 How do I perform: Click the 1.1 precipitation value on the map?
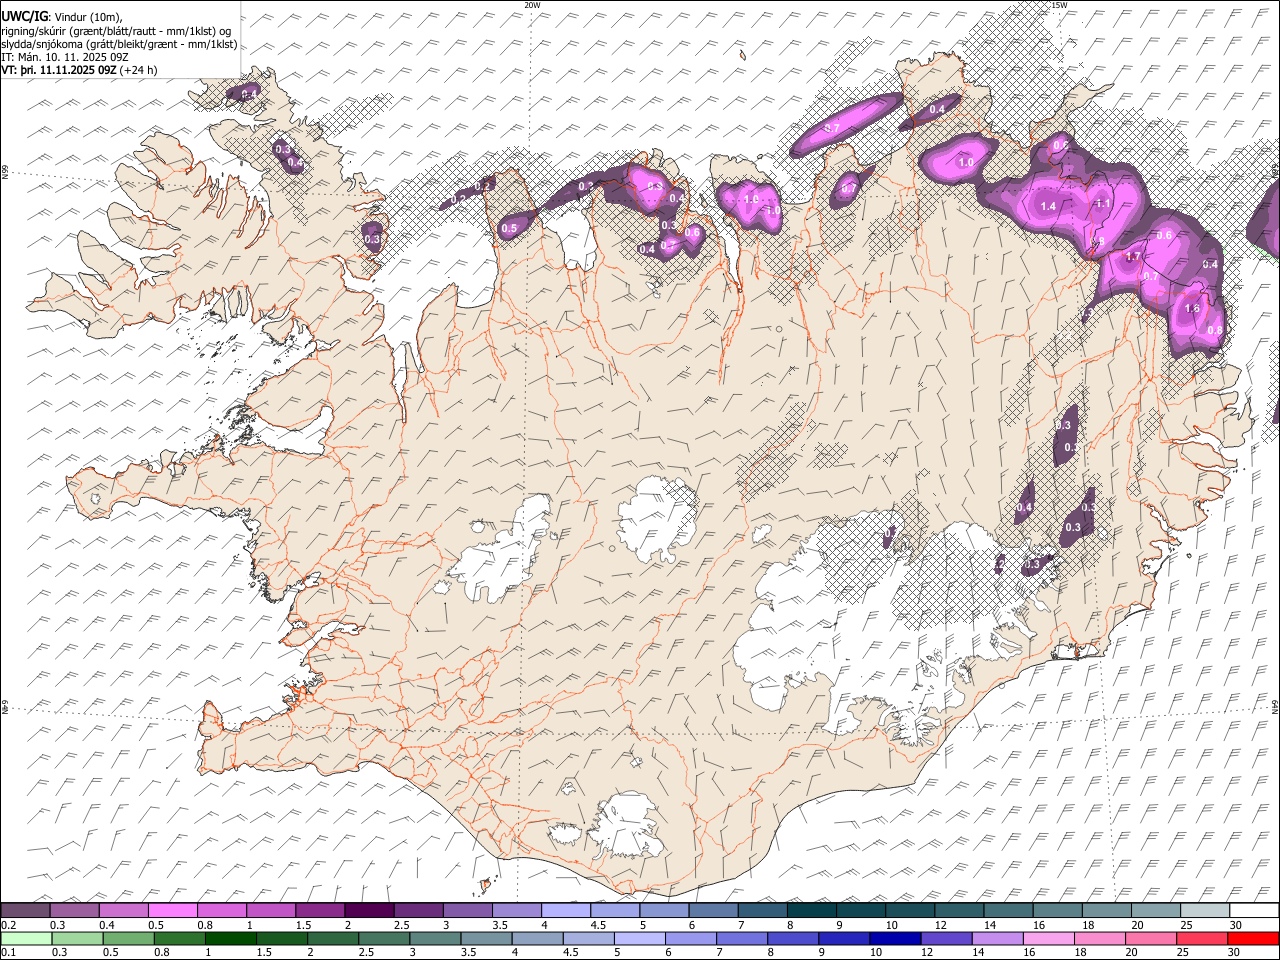[1104, 203]
